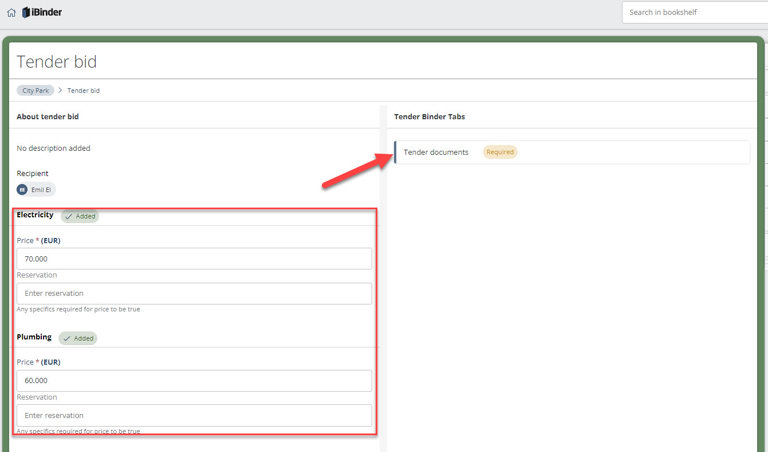Viewport: 768px width, 452px height.
Task: Click the Price (EUR) label under Electricity
Action: click(38, 240)
